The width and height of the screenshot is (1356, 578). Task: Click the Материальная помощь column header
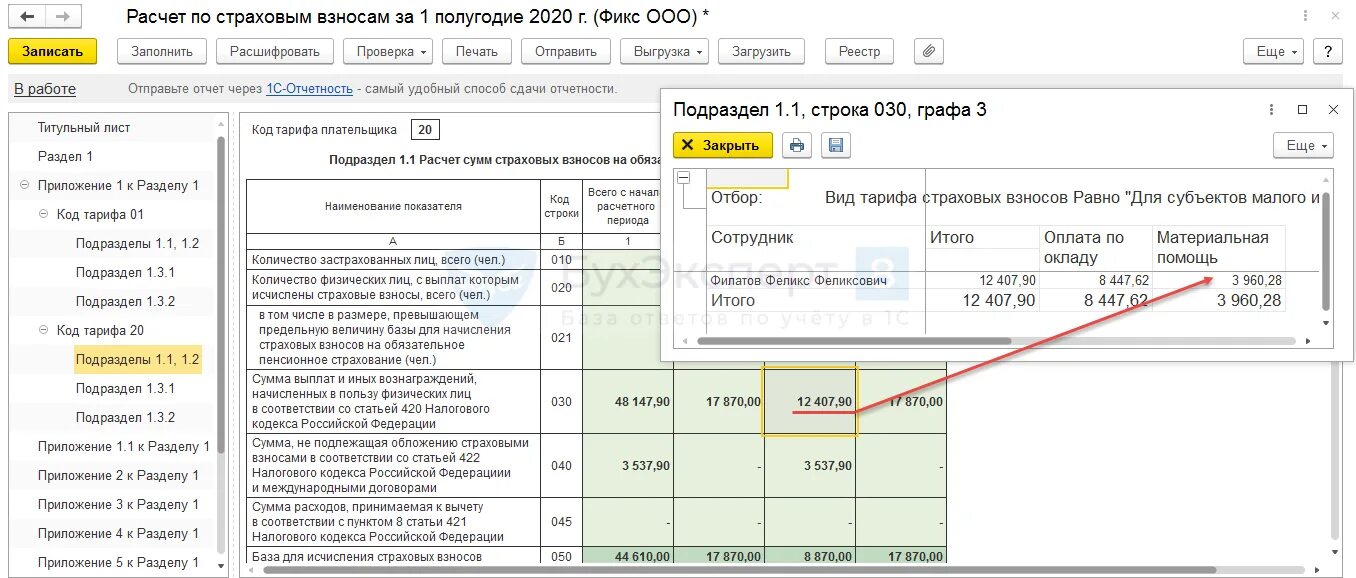tap(1218, 248)
